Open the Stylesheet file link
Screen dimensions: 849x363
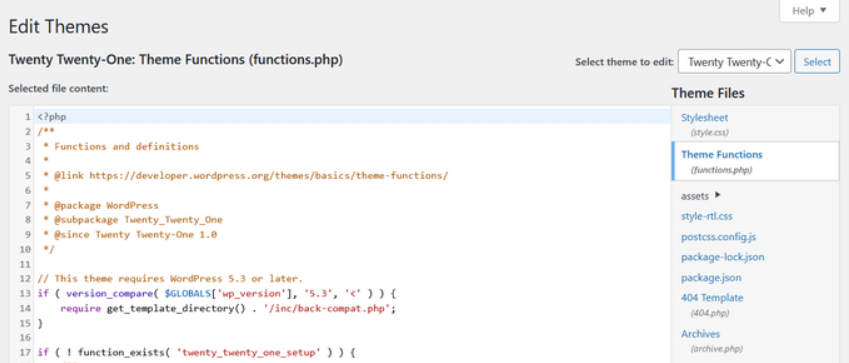click(704, 118)
